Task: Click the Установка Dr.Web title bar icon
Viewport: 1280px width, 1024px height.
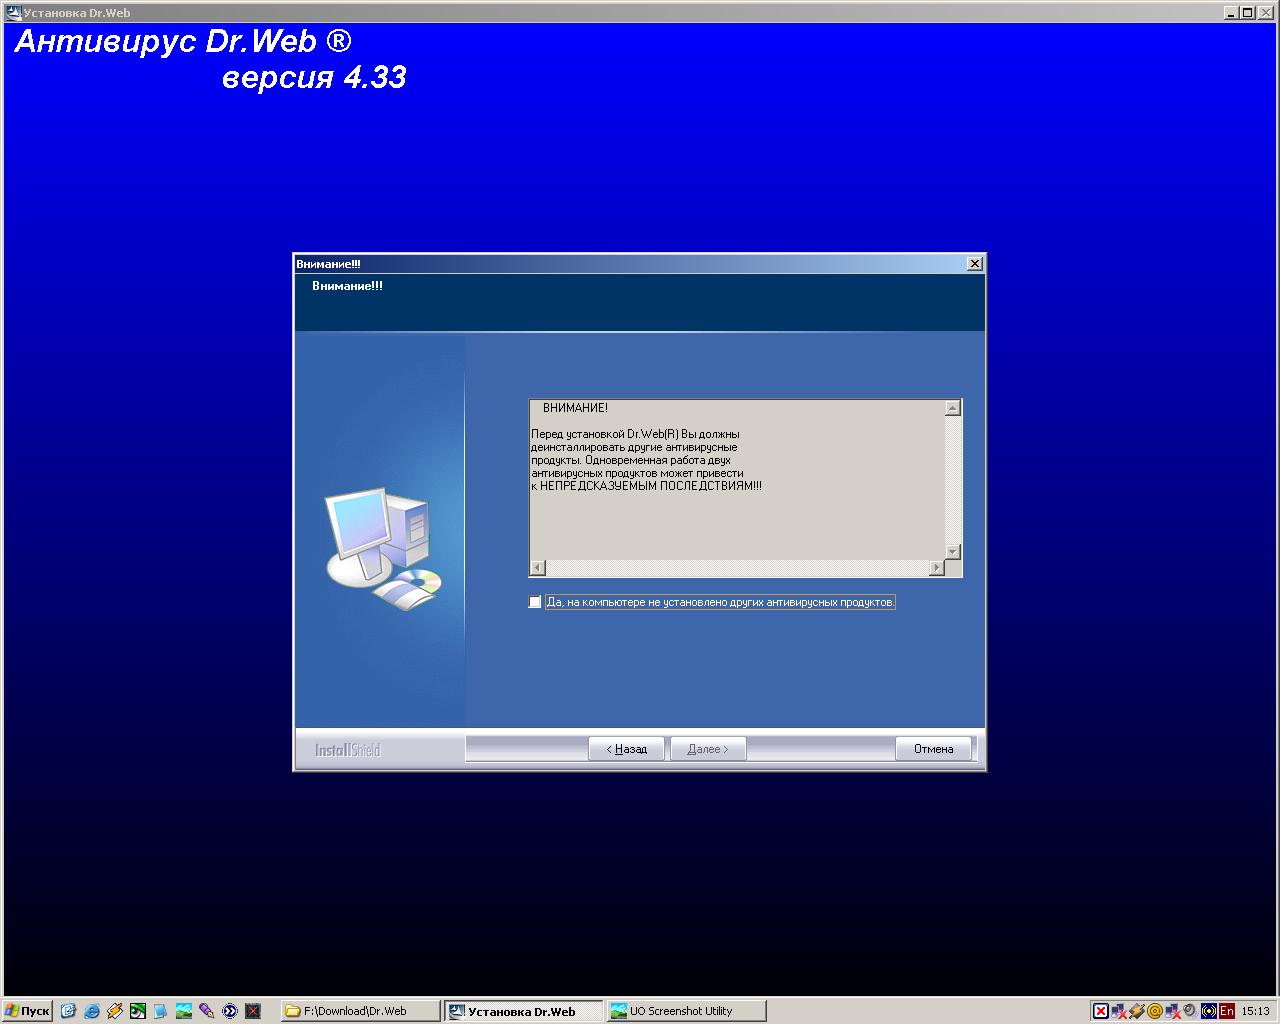Action: [x=13, y=12]
